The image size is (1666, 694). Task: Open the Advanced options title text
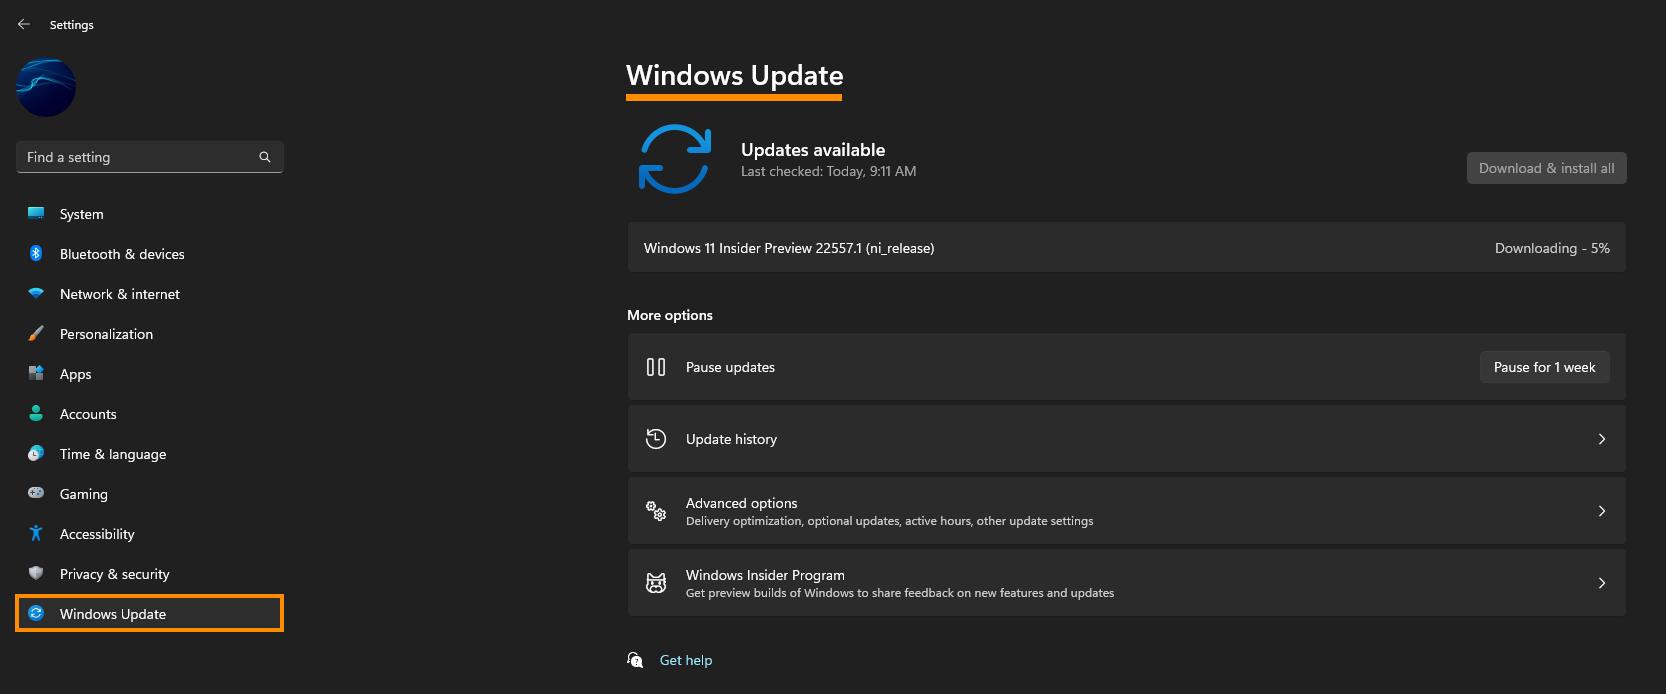(742, 503)
